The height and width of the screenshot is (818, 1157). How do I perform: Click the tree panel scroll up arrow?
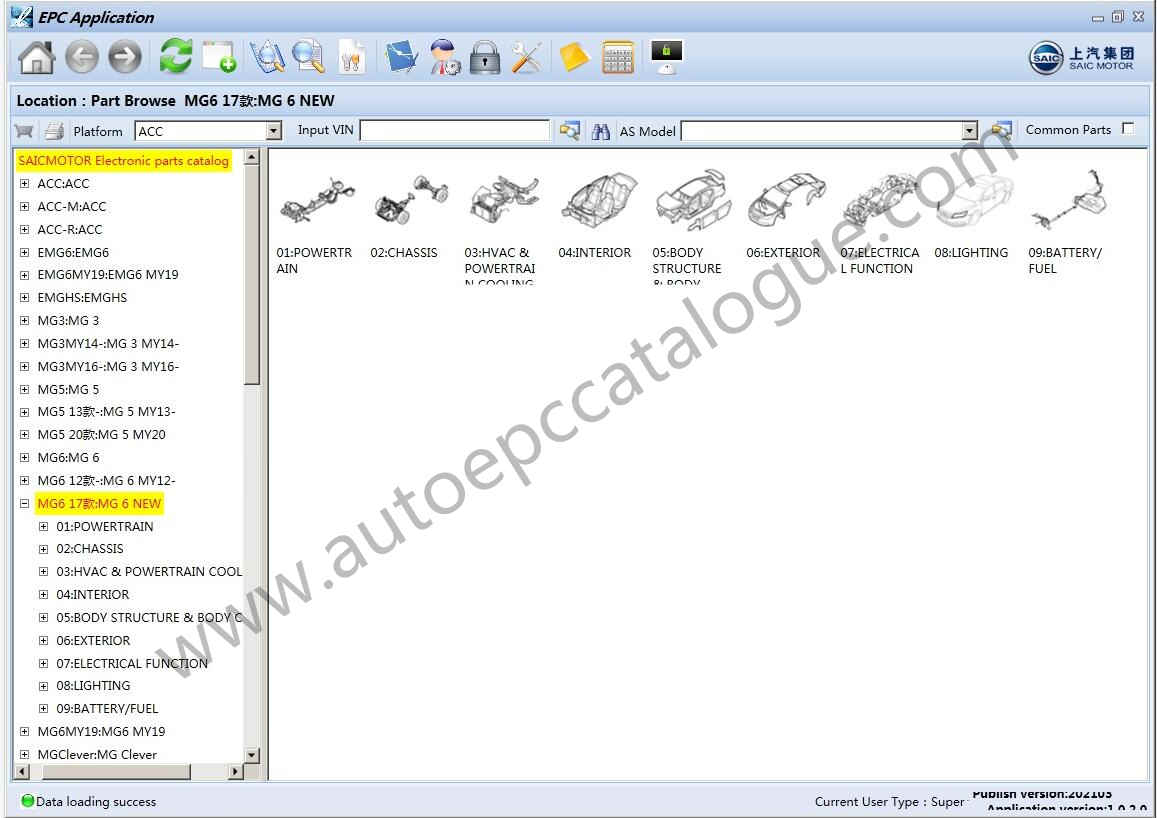[252, 157]
